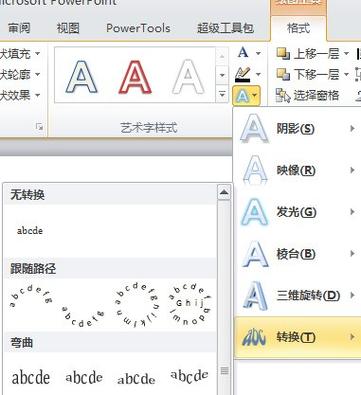Click the reflection effect A icon

(x=255, y=170)
